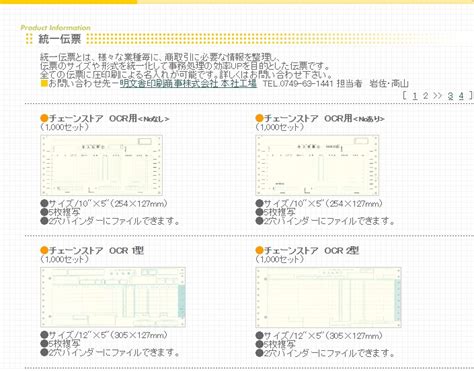Open the OCR用 Noなし form thumbnail
This screenshot has height=371, width=474.
pyautogui.click(x=101, y=165)
